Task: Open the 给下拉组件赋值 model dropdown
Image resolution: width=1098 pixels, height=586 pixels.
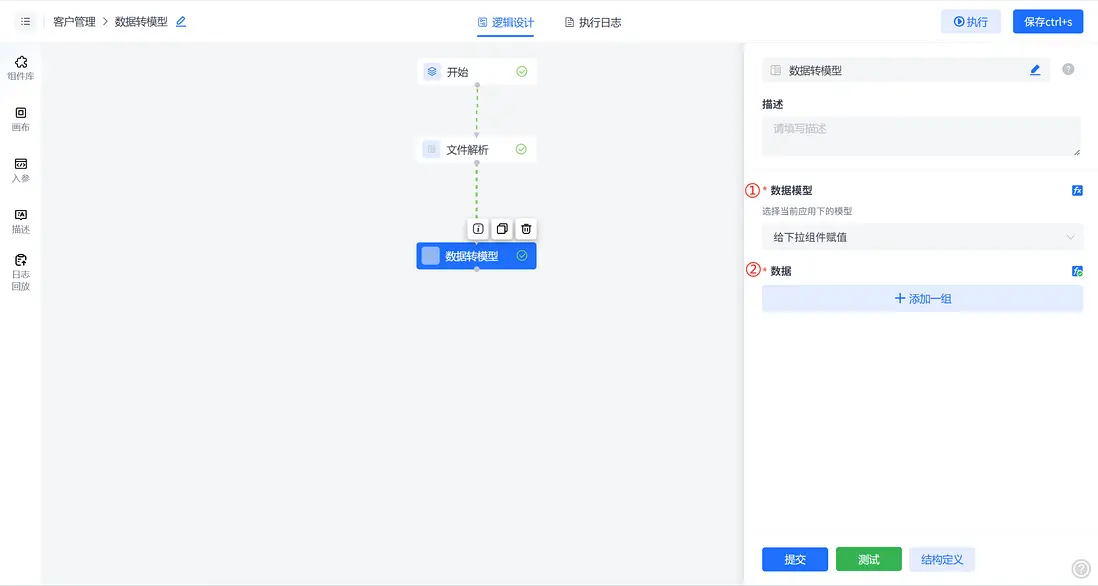Action: tap(921, 237)
